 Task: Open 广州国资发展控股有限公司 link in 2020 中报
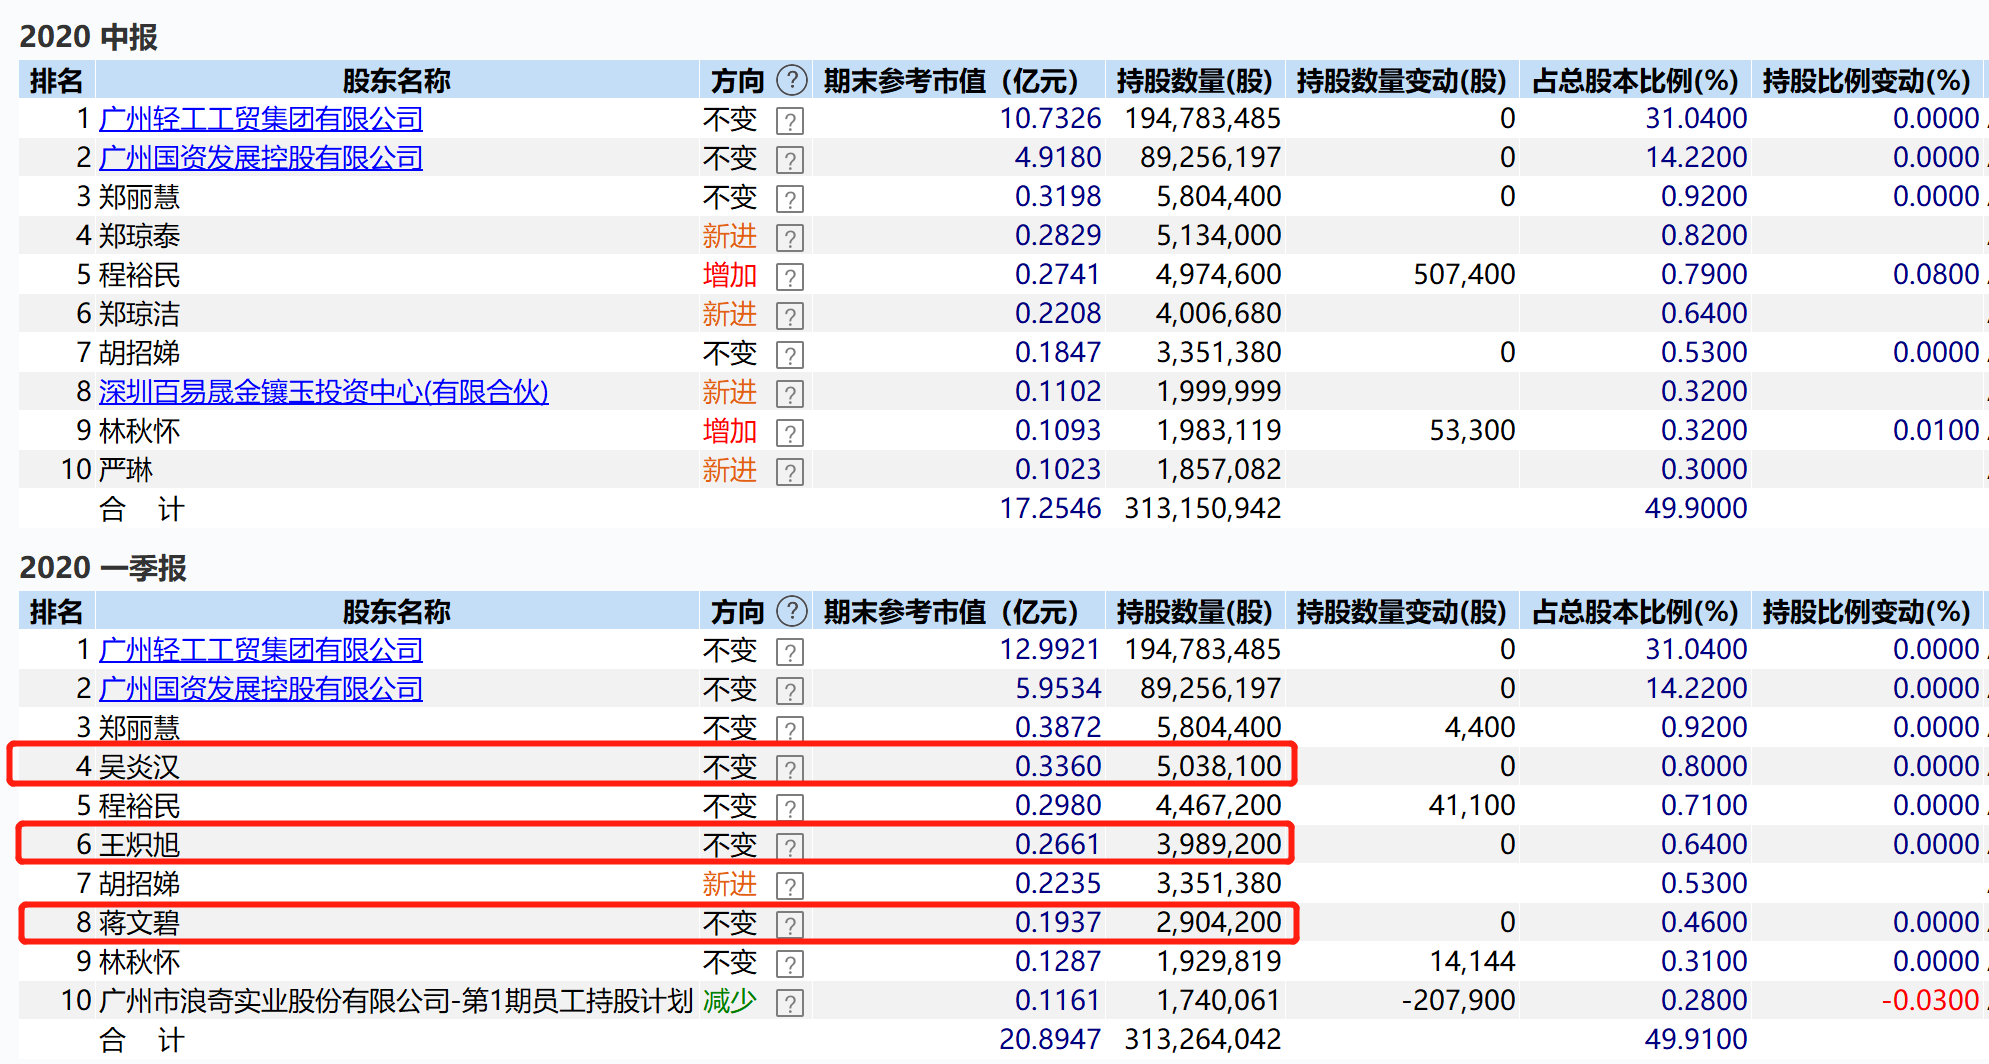click(261, 158)
